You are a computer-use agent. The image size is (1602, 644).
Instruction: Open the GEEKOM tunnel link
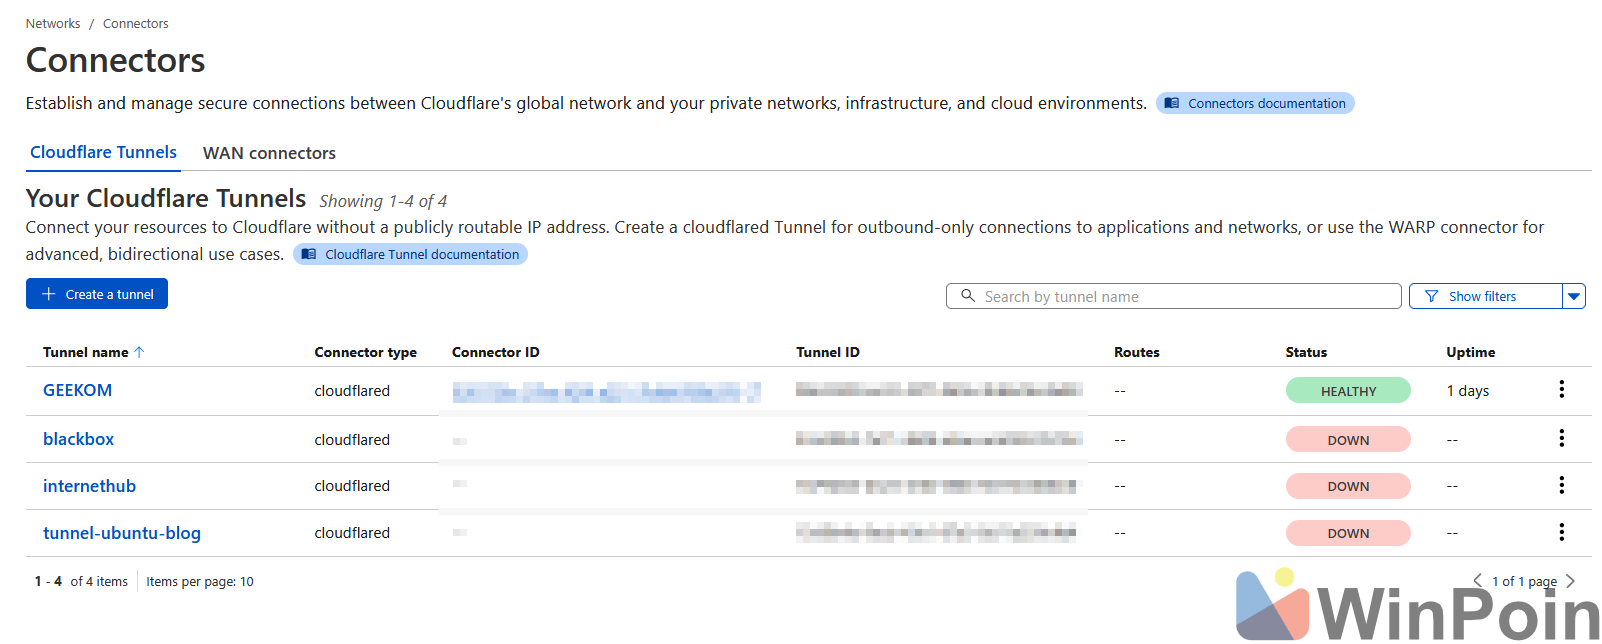tap(77, 390)
